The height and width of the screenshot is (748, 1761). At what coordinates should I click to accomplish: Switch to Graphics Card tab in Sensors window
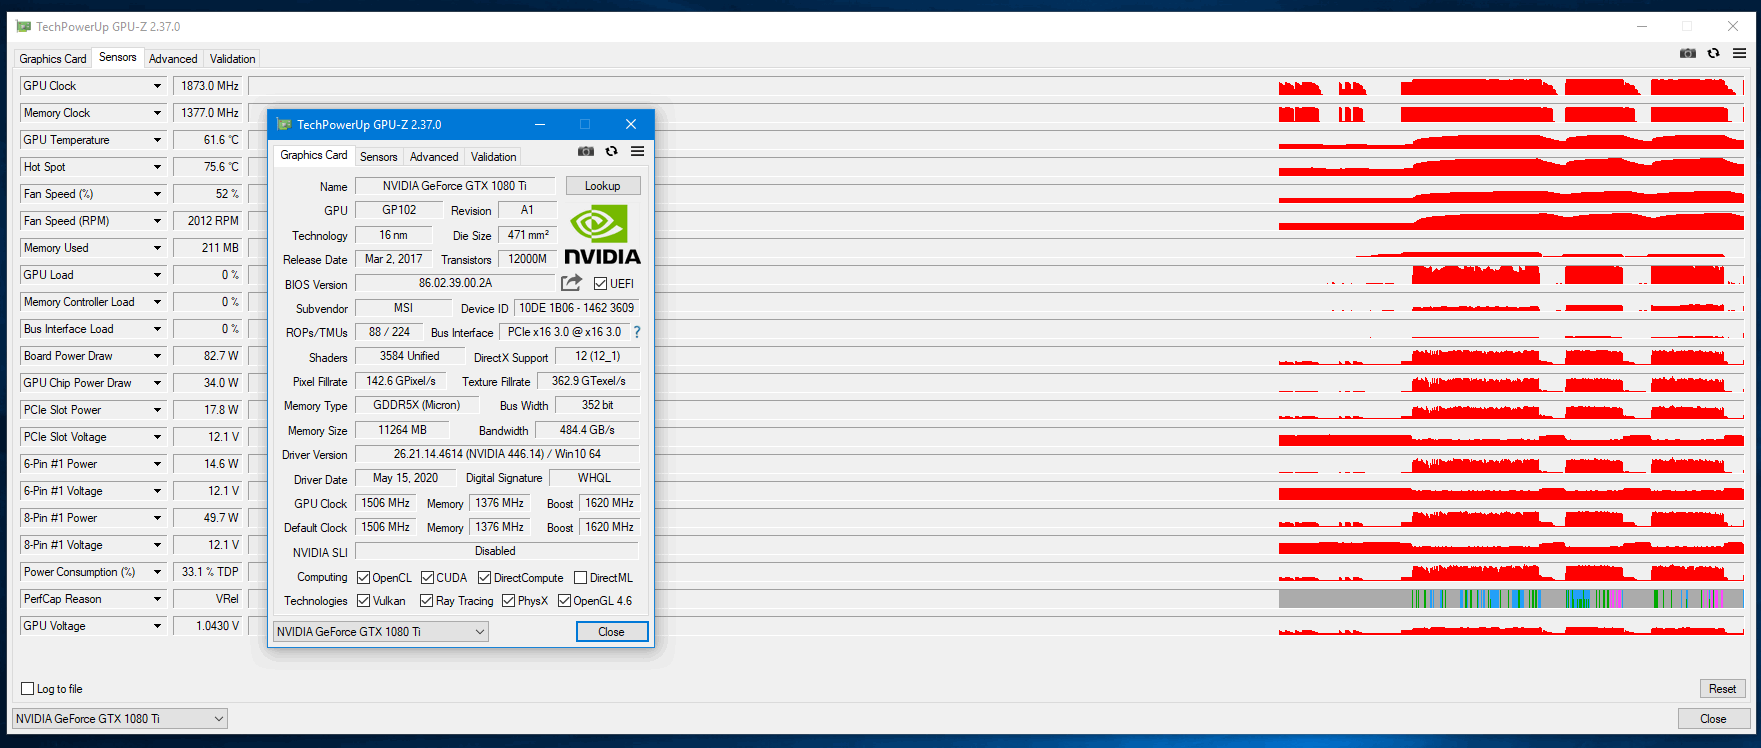point(53,58)
